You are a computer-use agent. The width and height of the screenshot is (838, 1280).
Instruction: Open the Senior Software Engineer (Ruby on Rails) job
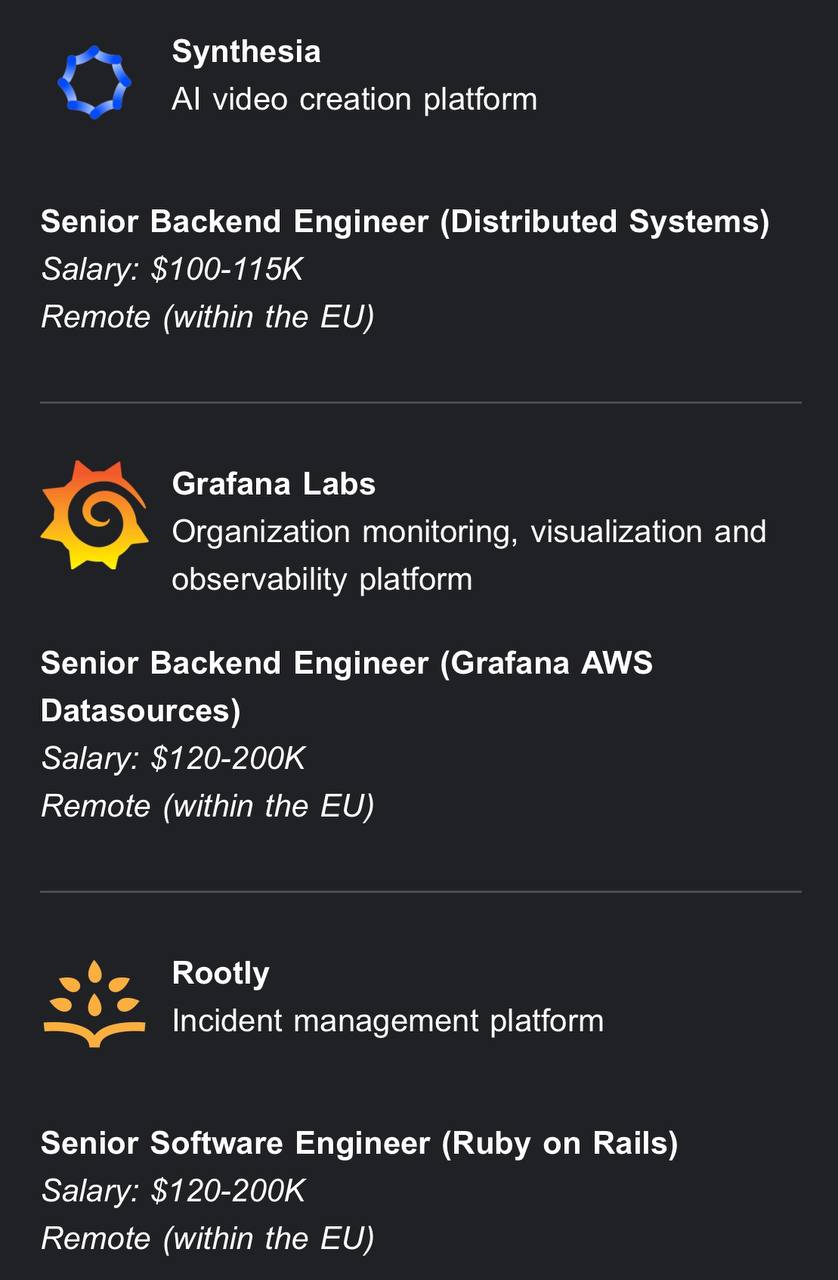point(359,1143)
